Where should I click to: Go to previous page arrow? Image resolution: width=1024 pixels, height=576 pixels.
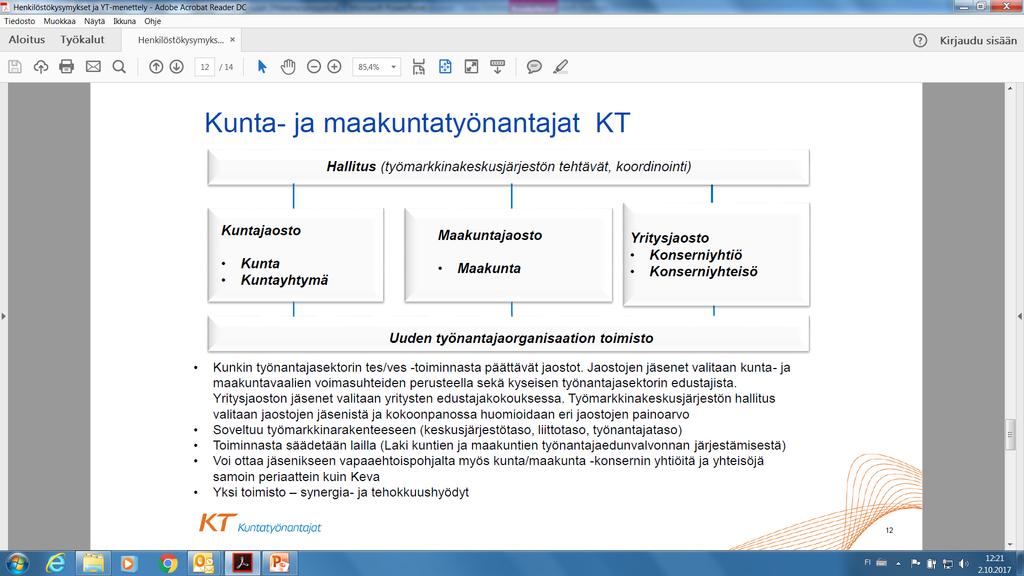[156, 67]
